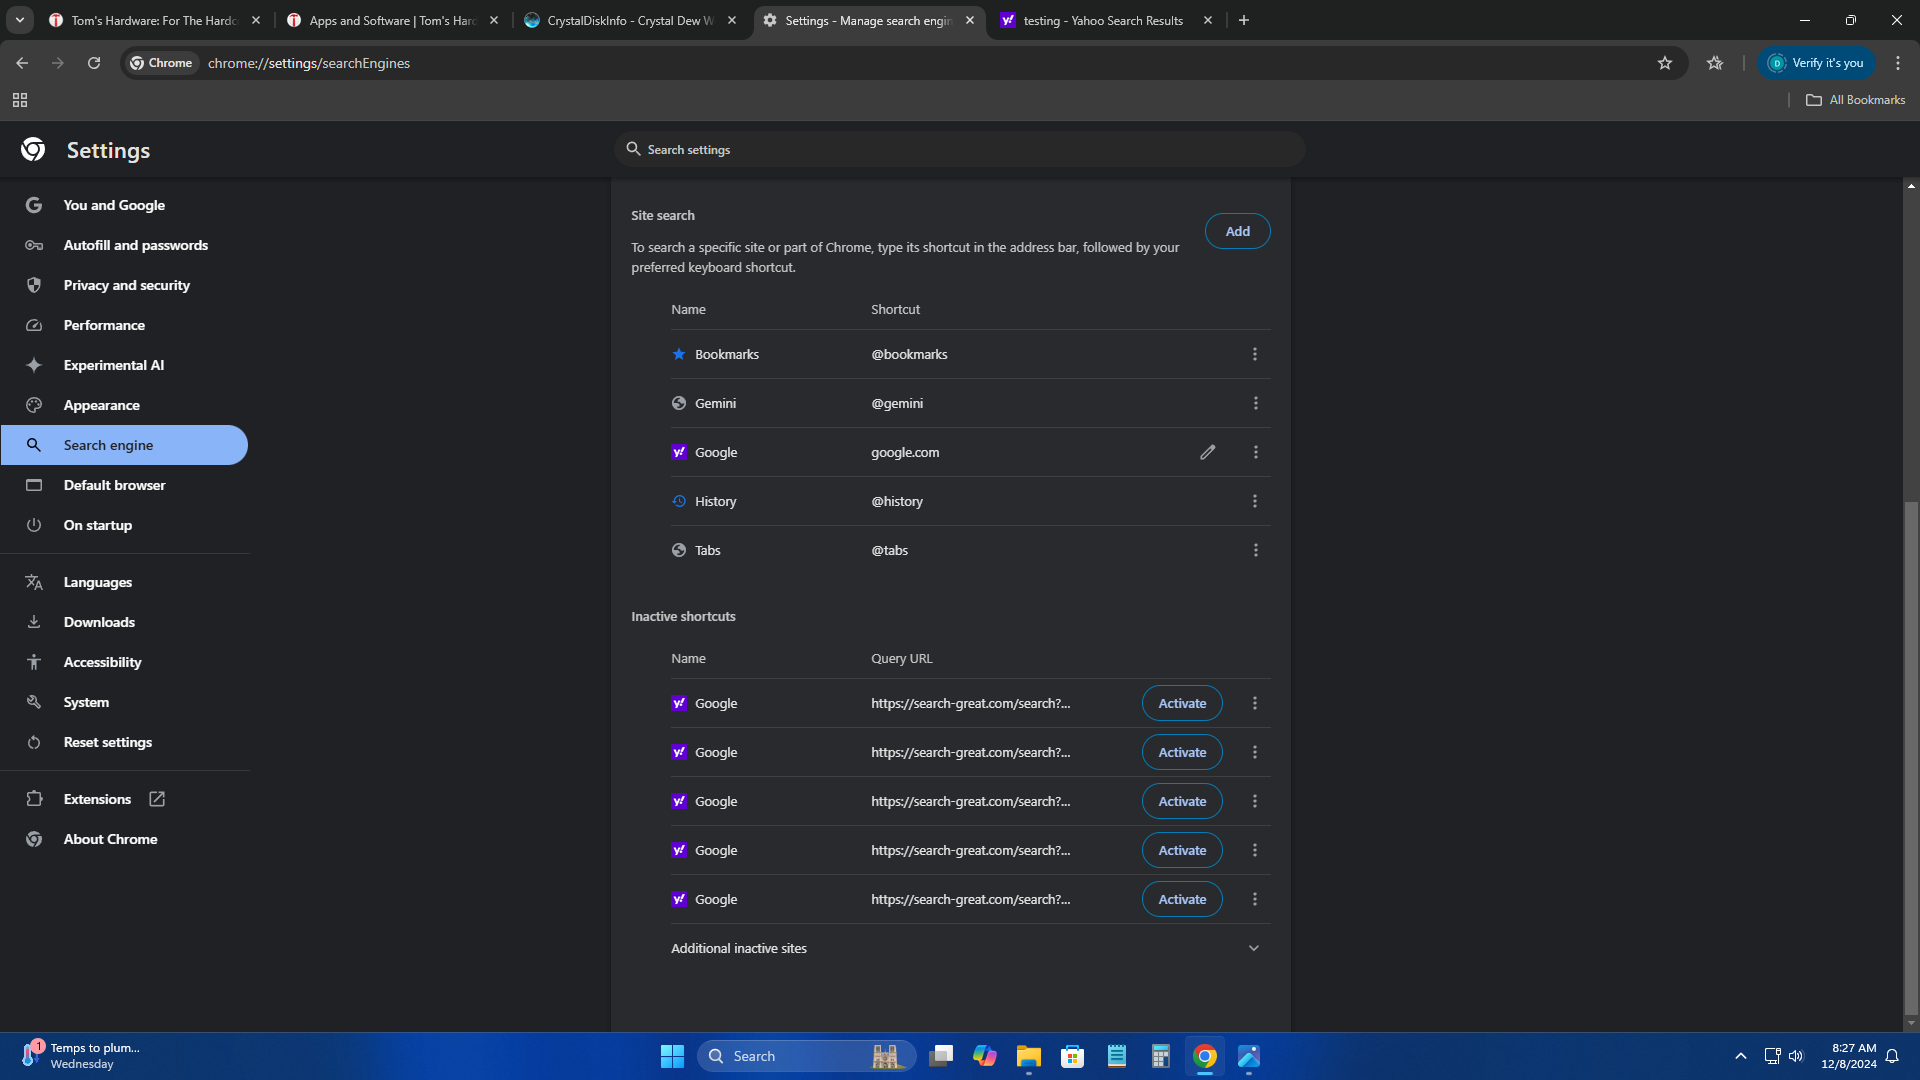Open Downloads settings
This screenshot has width=1920, height=1080.
pyautogui.click(x=124, y=622)
